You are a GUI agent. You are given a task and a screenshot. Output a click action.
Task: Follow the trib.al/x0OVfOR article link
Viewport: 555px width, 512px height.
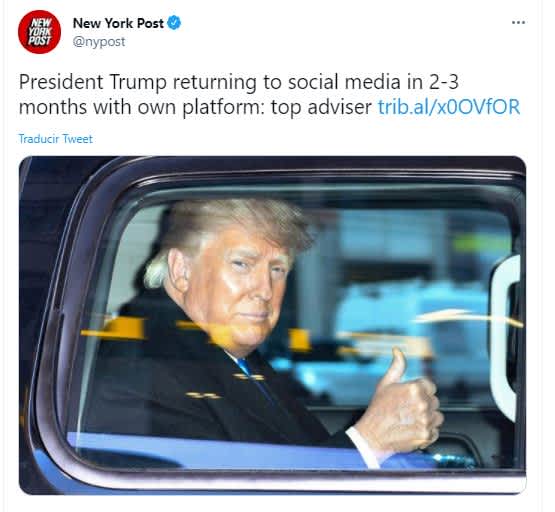pyautogui.click(x=449, y=107)
